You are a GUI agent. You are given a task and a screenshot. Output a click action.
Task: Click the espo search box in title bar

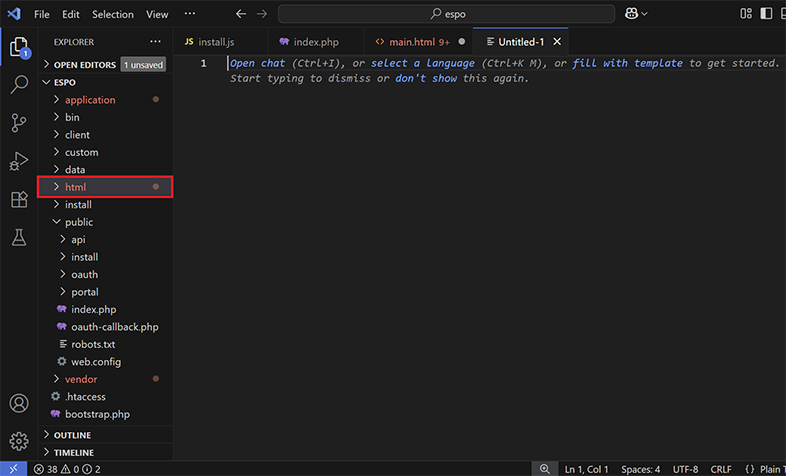(x=447, y=15)
